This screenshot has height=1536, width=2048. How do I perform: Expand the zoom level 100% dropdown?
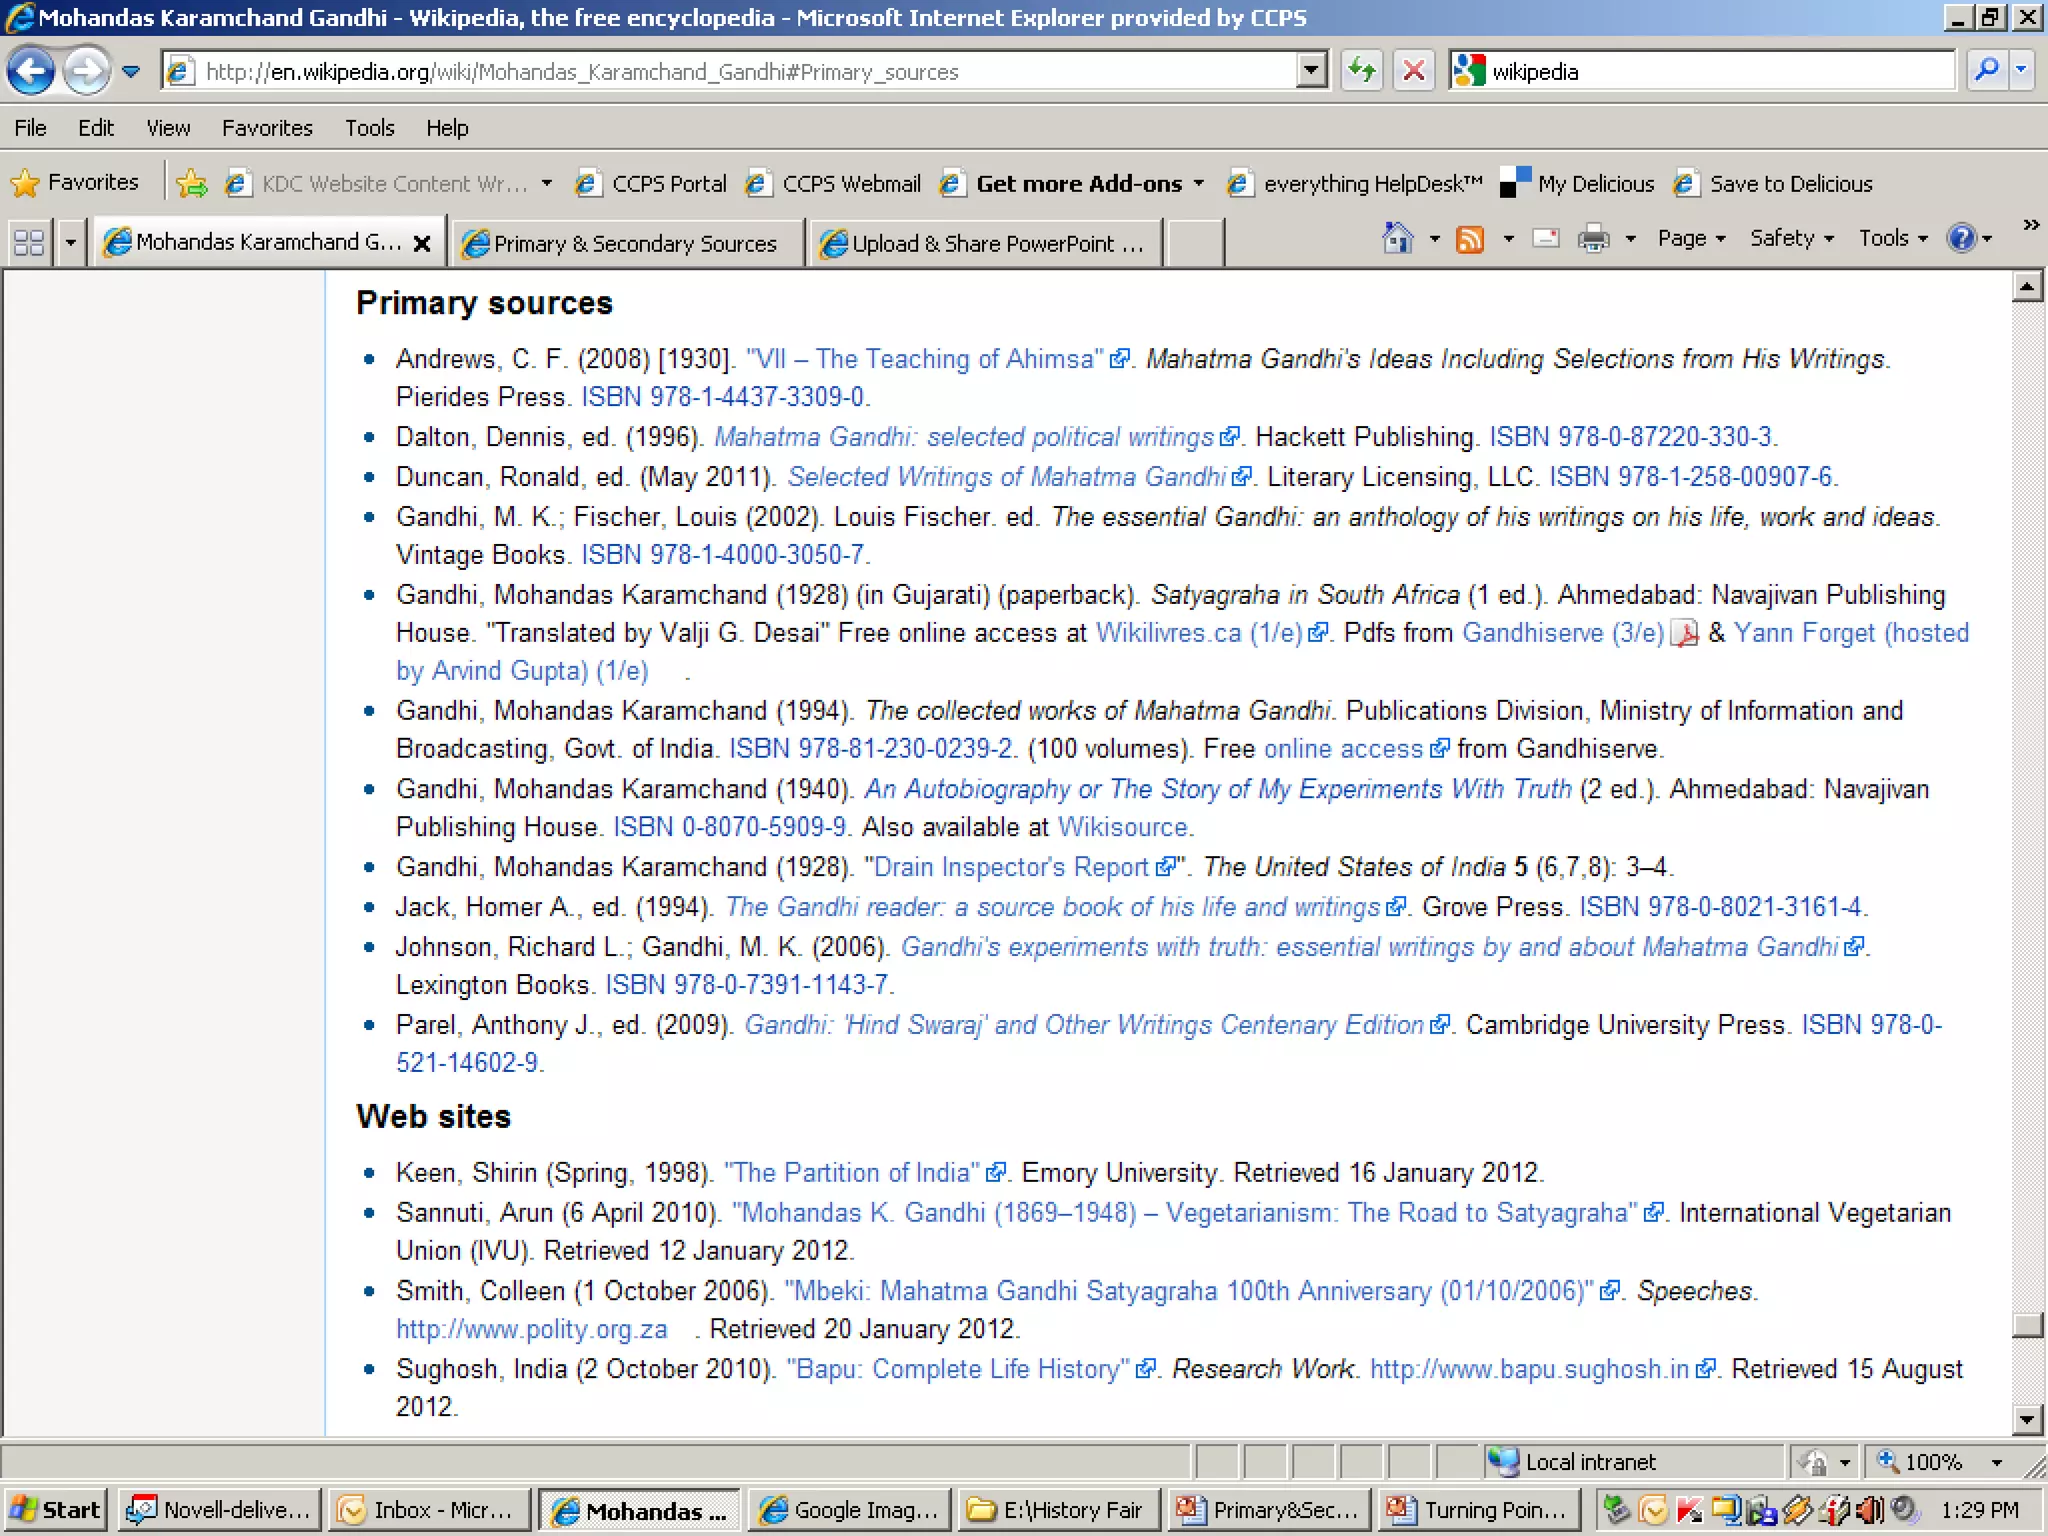[1996, 1463]
